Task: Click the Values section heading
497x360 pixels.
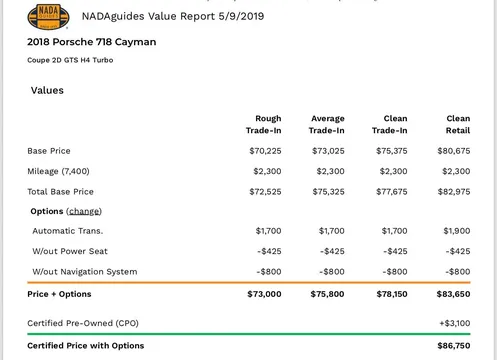Action: tap(47, 90)
